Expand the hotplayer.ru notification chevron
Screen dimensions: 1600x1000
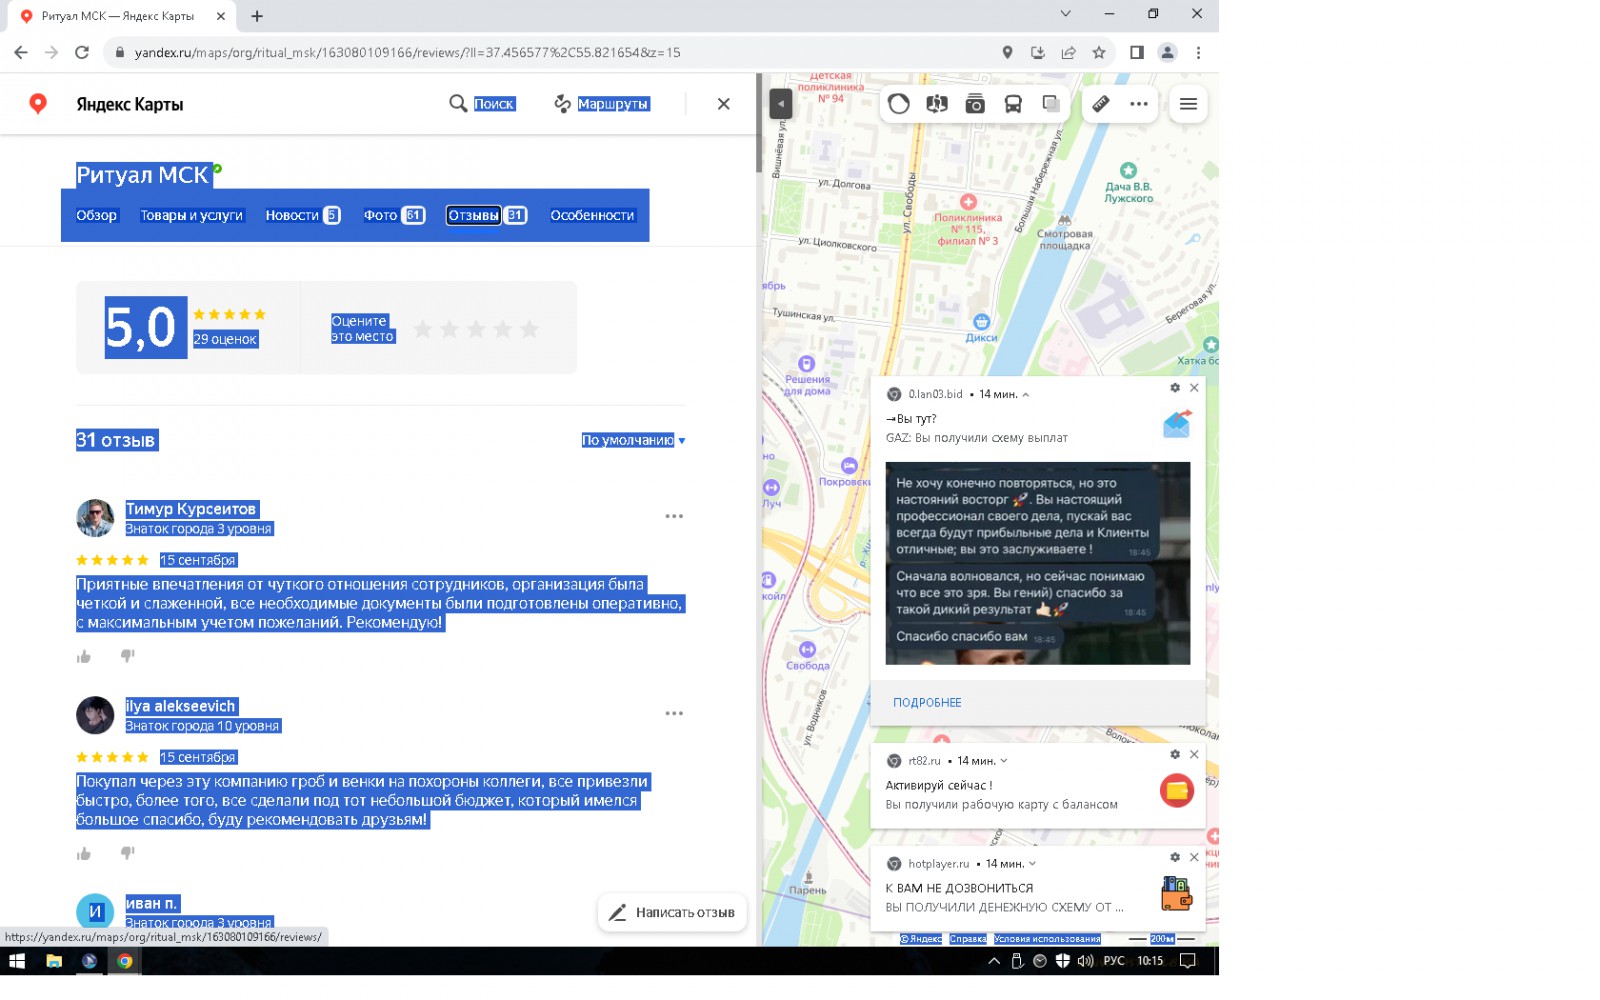tap(1032, 864)
